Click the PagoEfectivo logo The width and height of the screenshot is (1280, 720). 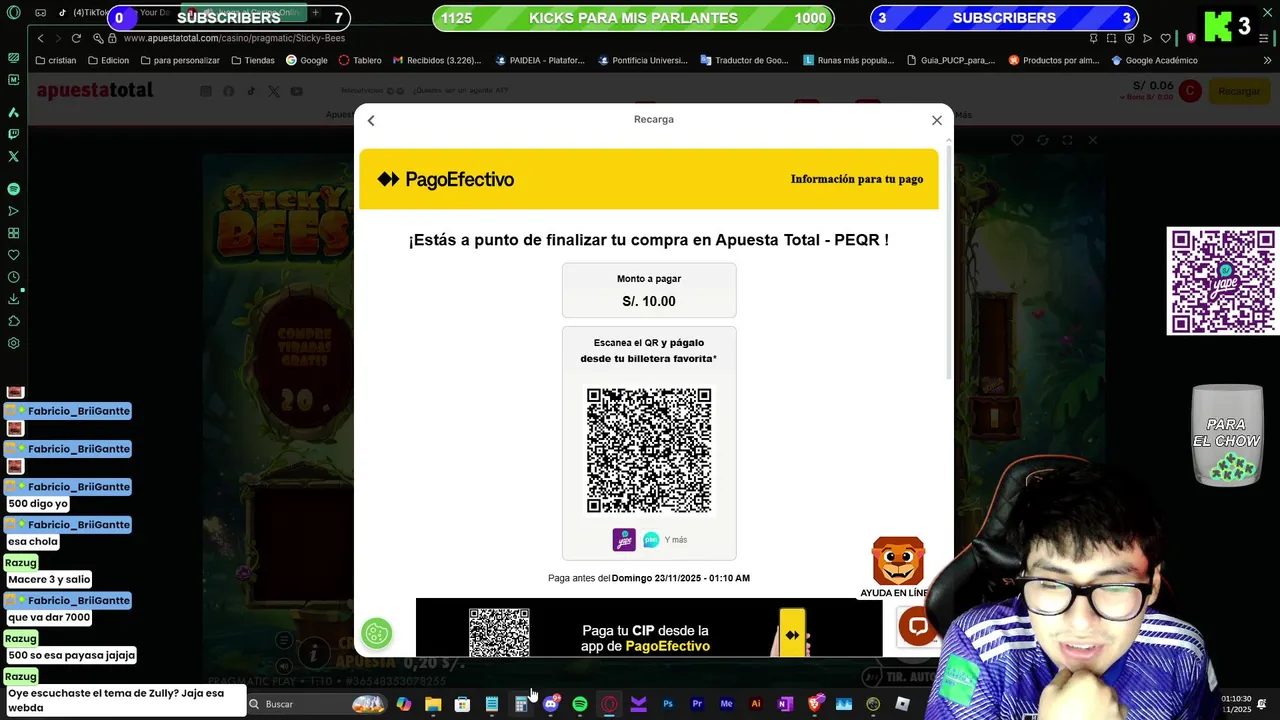point(445,179)
